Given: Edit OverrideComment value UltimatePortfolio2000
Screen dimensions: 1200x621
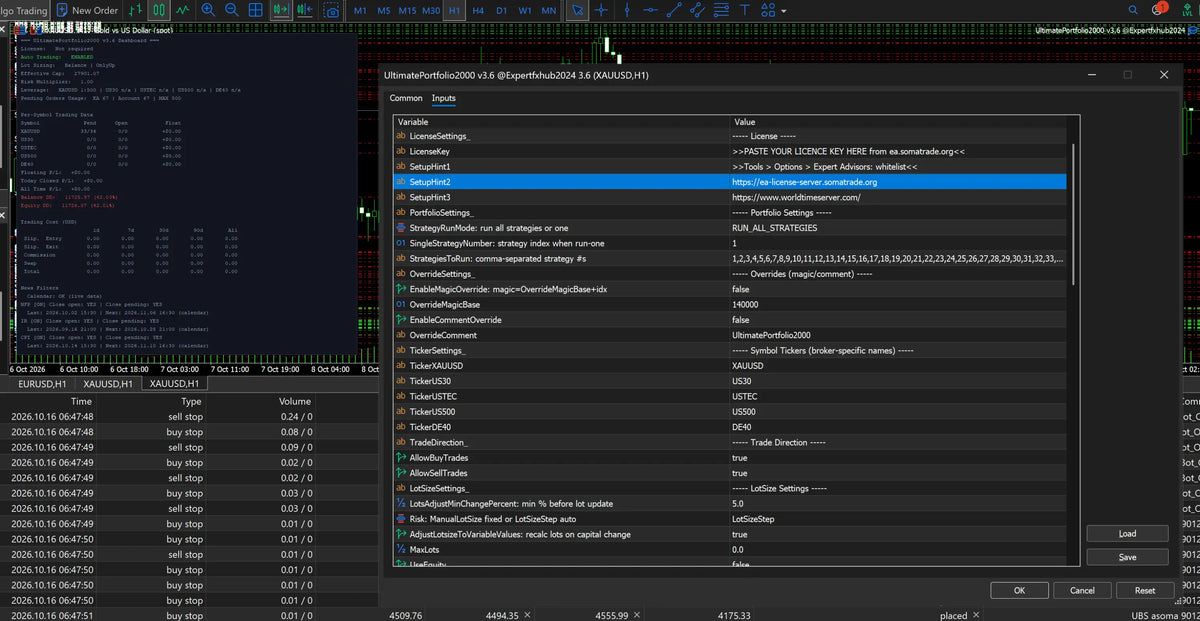Looking at the screenshot, I should pyautogui.click(x=898, y=335).
